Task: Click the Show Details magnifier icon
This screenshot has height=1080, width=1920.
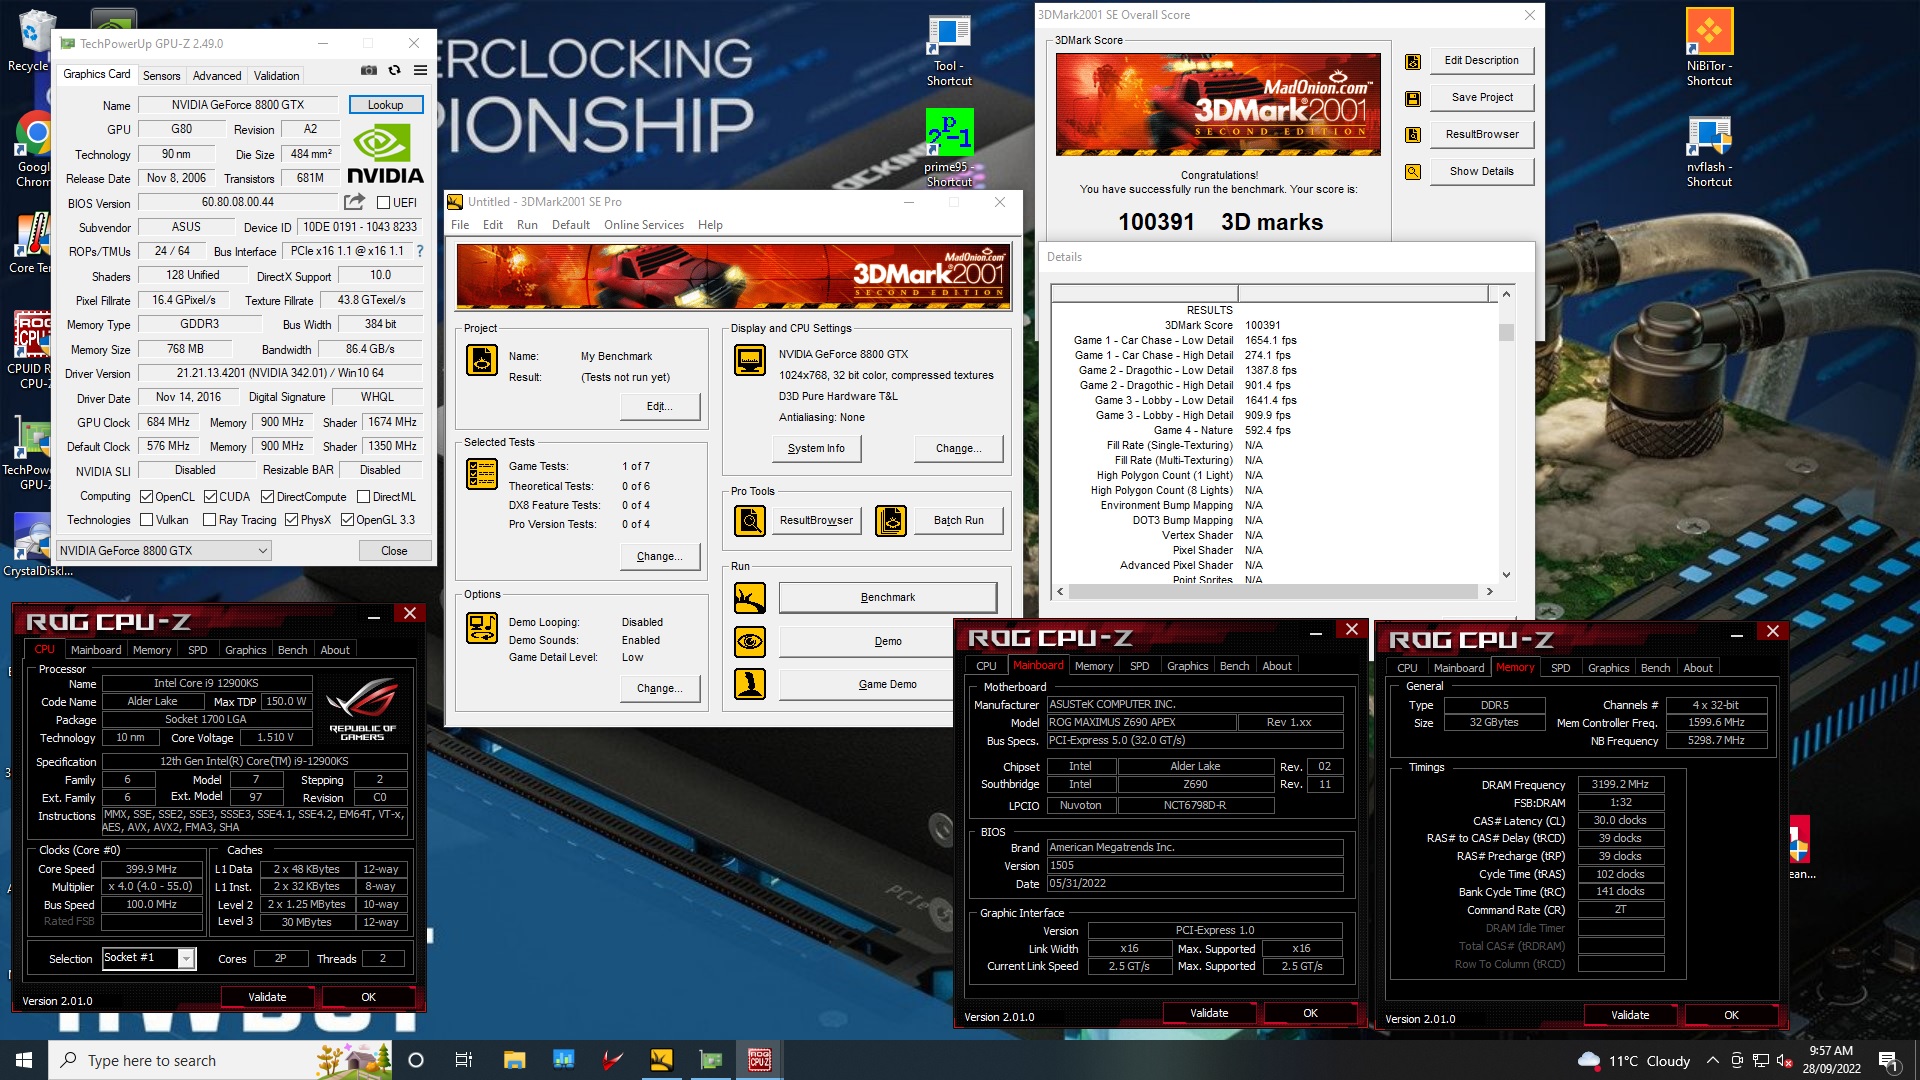Action: [x=1413, y=172]
